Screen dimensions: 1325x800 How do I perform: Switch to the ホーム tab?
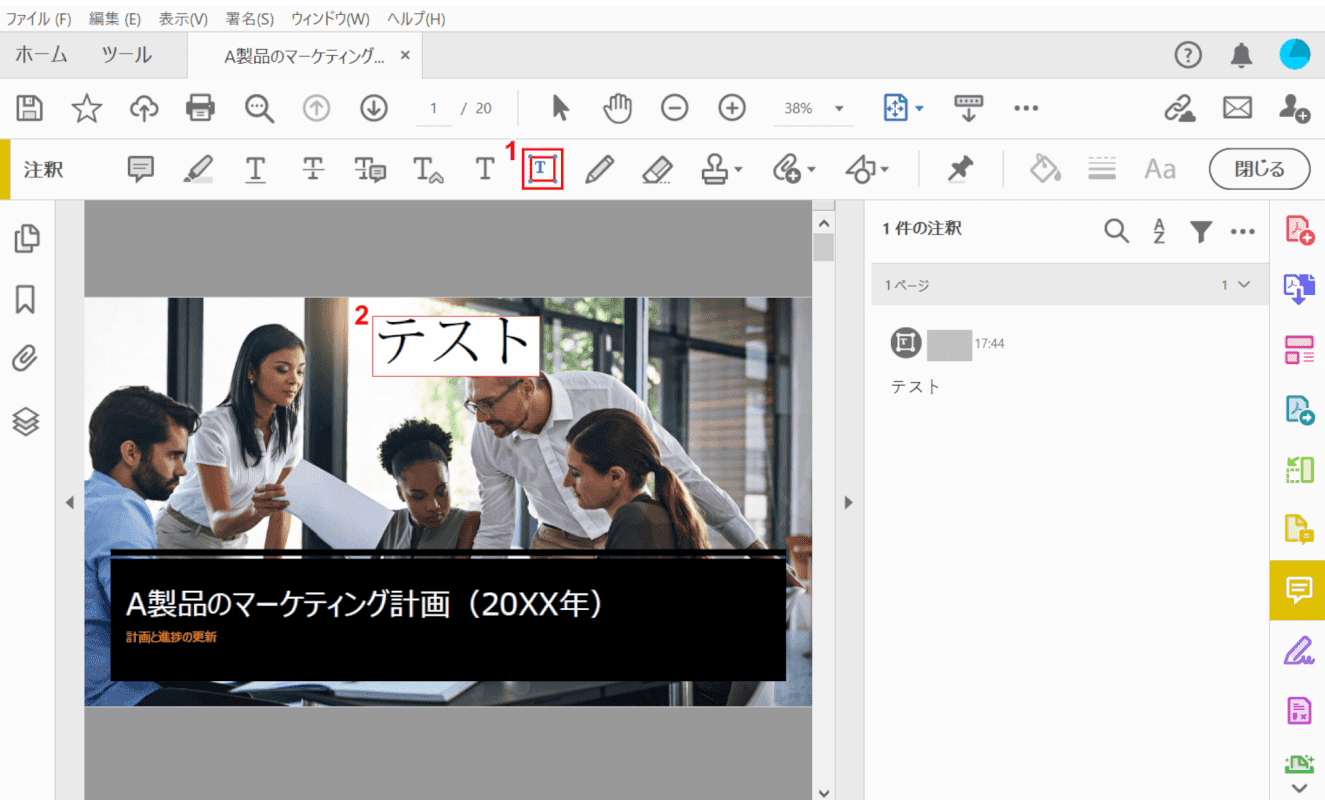(x=41, y=55)
